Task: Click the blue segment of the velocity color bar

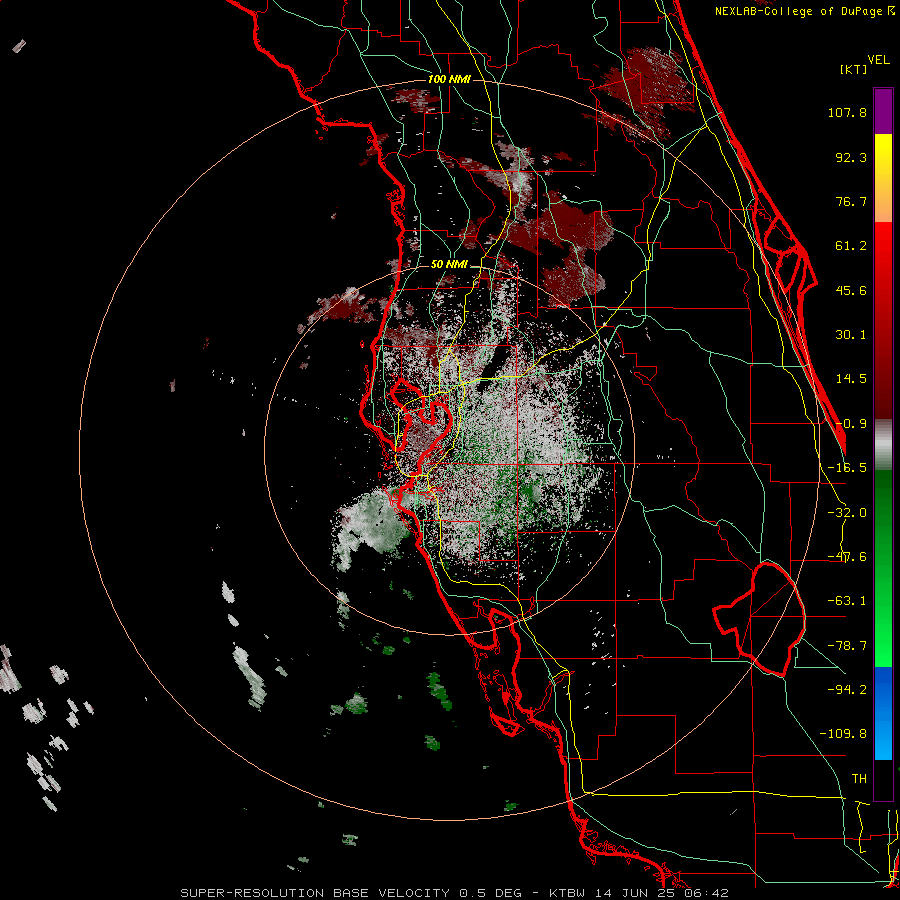Action: pos(883,713)
